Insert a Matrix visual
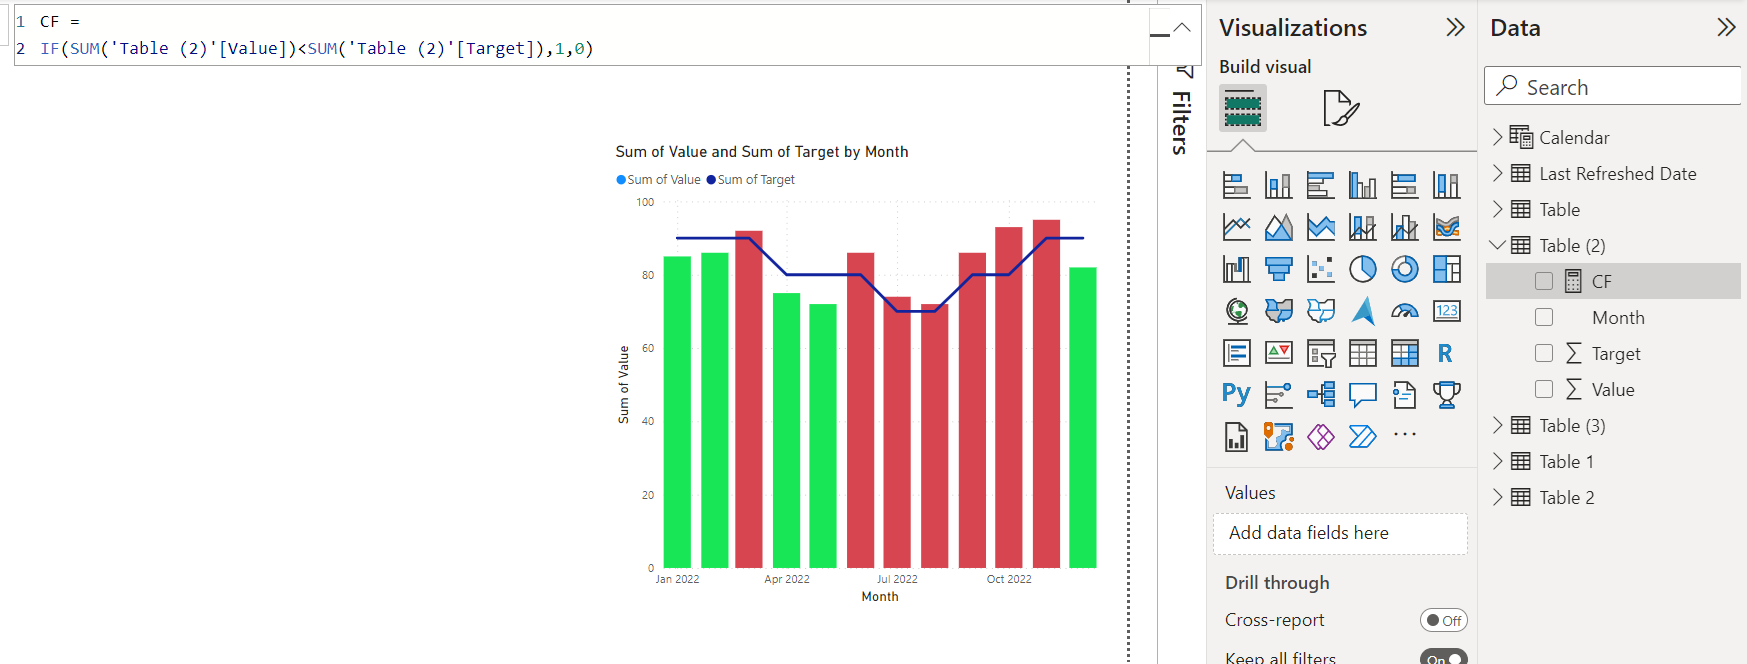Image resolution: width=1747 pixels, height=664 pixels. pos(1405,353)
